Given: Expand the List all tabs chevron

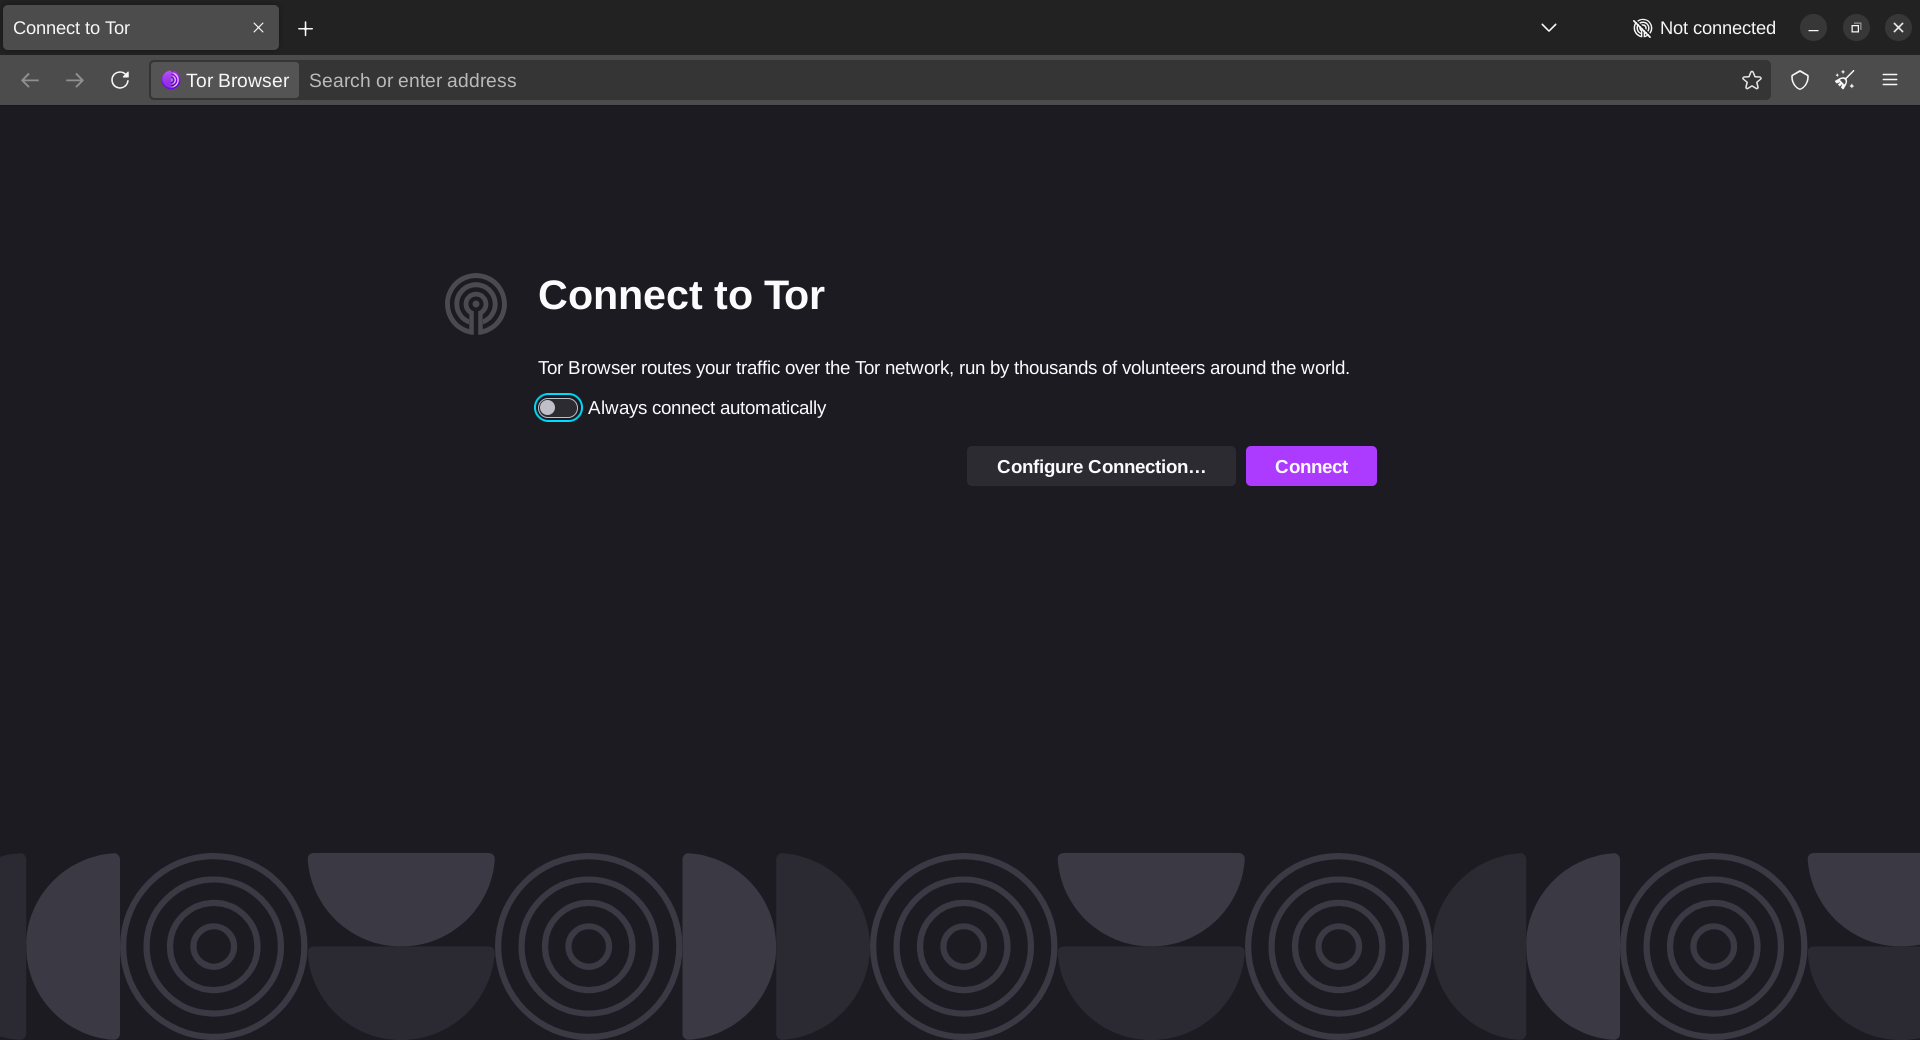Looking at the screenshot, I should 1549,28.
